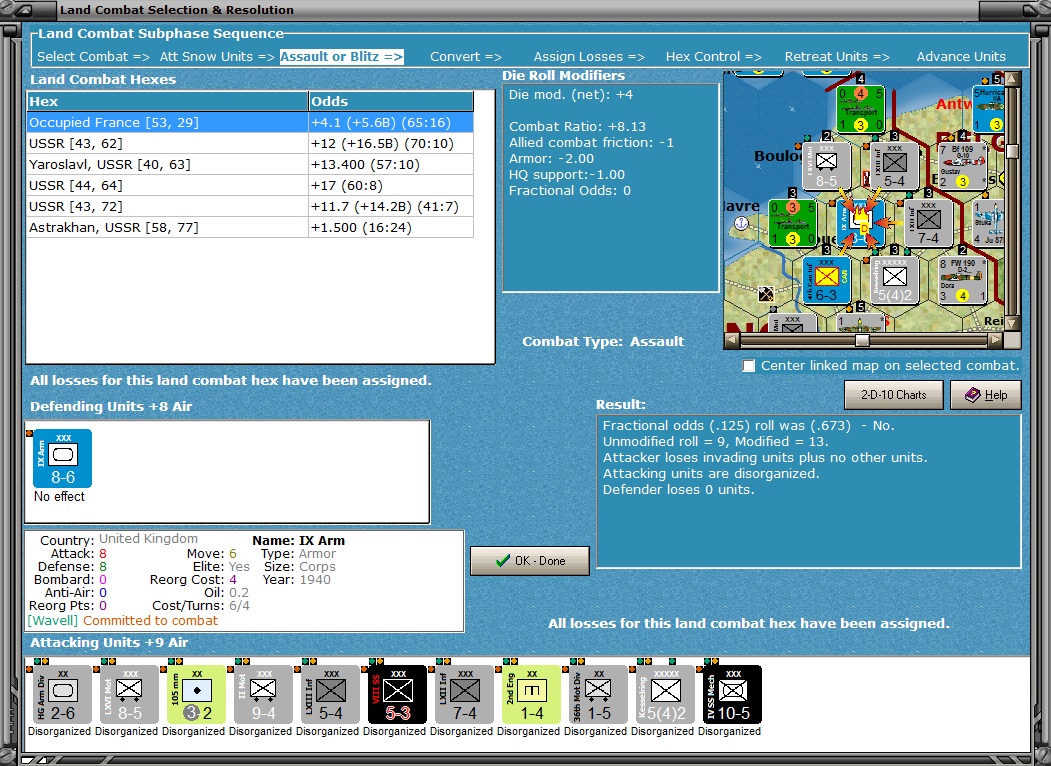
Task: Click LXII Inf 7-4 counter on the map
Action: (x=928, y=223)
